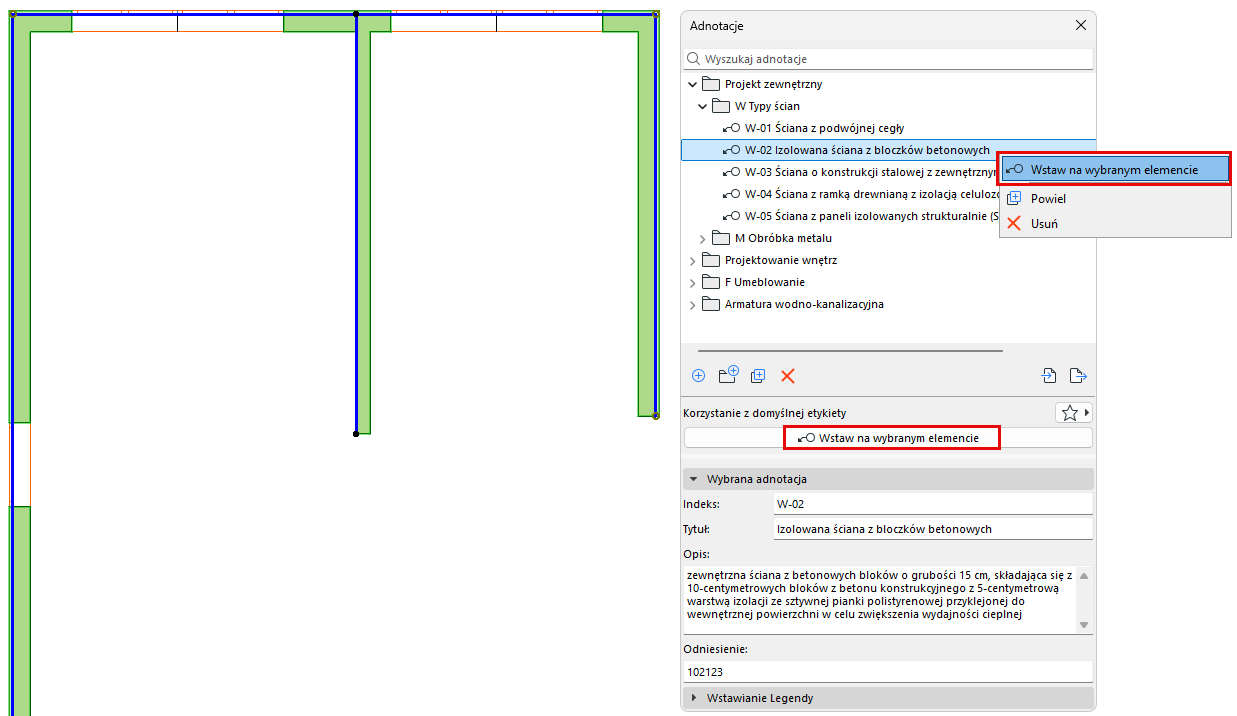Expand the Armatura wodno-kanalizacyjna folder
The width and height of the screenshot is (1237, 716).
(693, 304)
